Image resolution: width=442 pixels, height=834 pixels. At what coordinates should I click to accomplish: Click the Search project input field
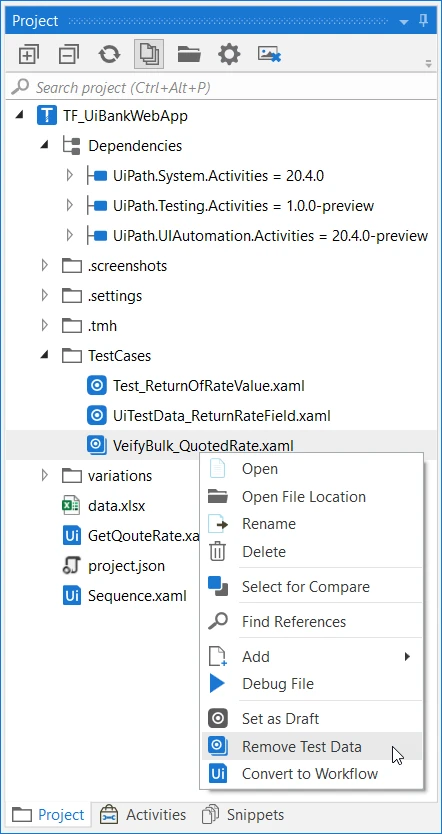221,87
